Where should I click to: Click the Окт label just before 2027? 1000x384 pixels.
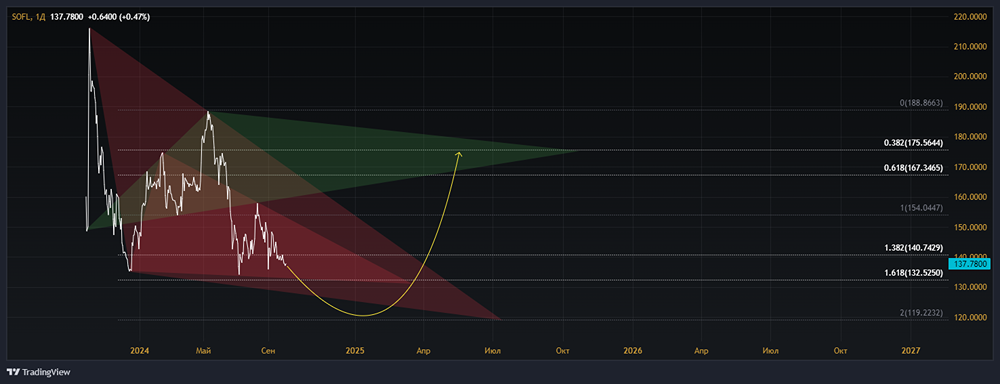click(x=841, y=351)
